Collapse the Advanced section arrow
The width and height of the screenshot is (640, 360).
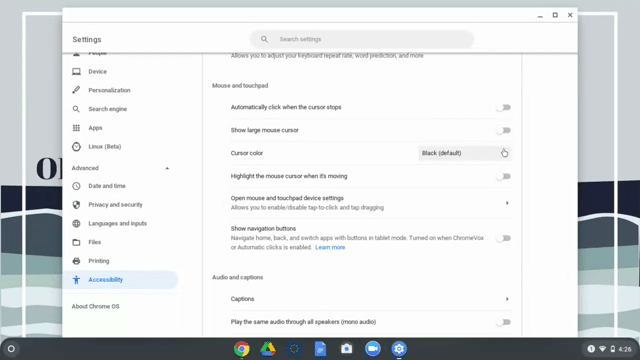(x=167, y=168)
